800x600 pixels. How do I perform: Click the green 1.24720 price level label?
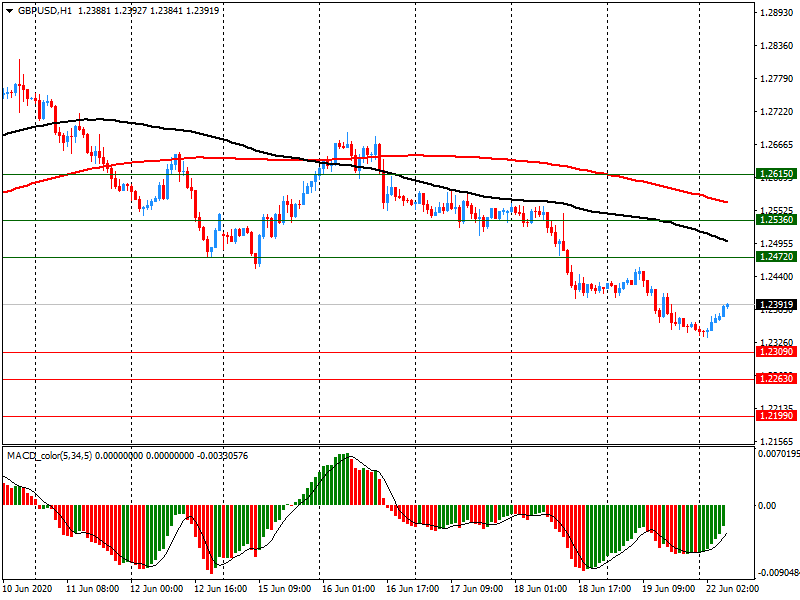pos(776,258)
